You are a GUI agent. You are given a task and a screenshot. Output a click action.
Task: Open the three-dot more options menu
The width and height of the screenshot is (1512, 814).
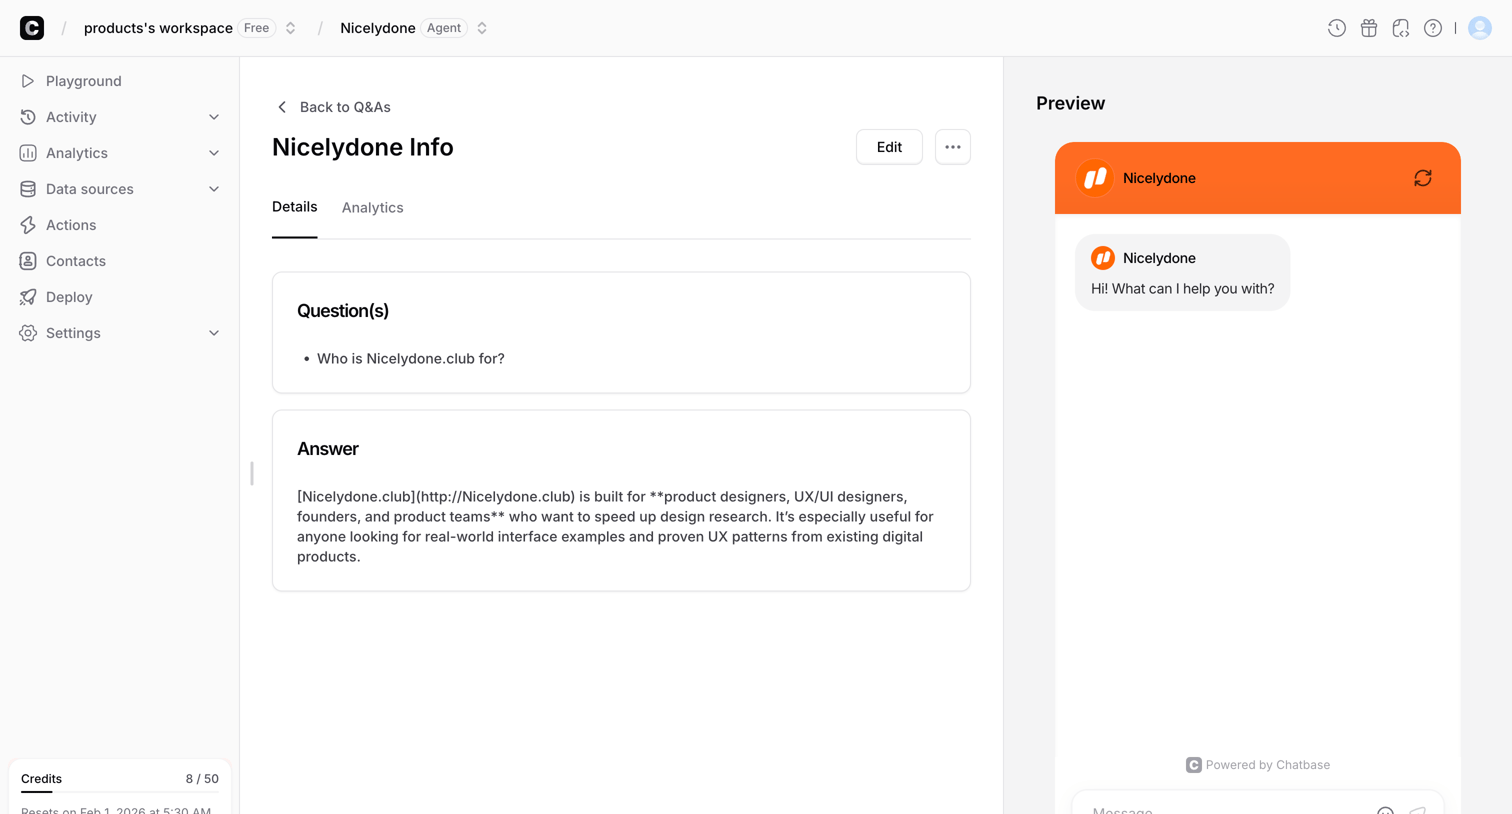pyautogui.click(x=952, y=147)
